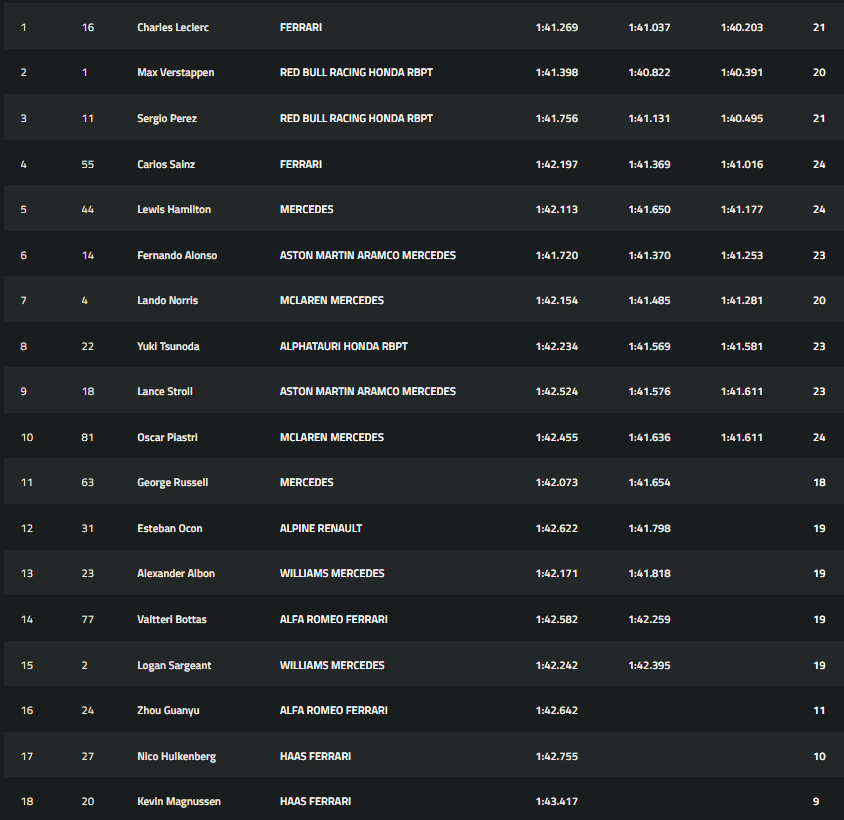Viewport: 844px width, 820px height.
Task: Select Oscar Piastri's row
Action: coord(165,437)
